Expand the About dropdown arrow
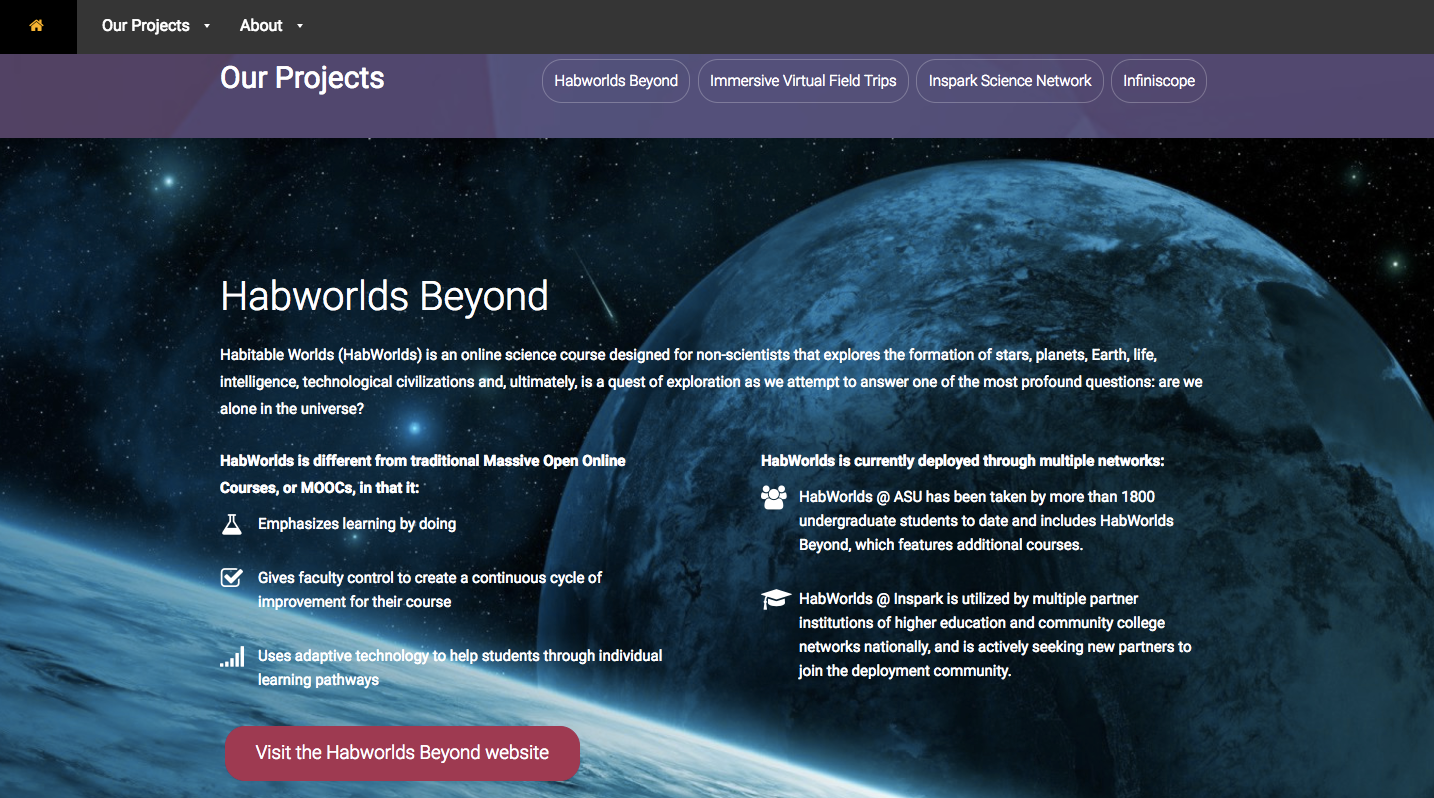1434x798 pixels. pos(300,27)
